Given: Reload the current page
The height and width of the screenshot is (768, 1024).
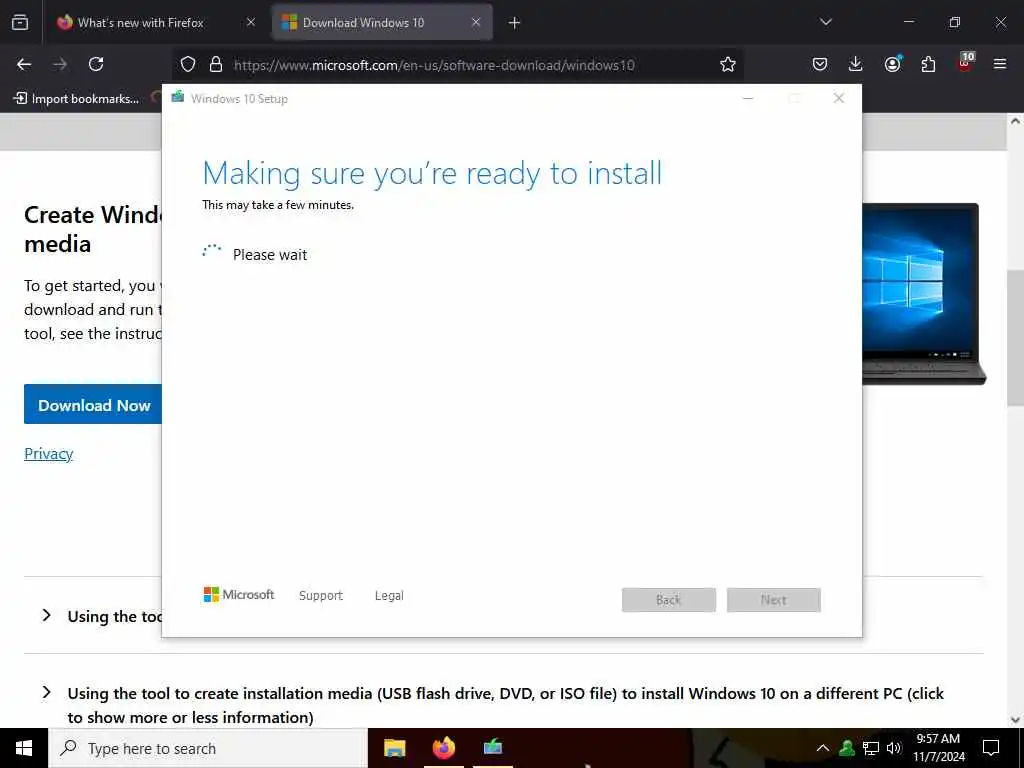Looking at the screenshot, I should [x=96, y=64].
